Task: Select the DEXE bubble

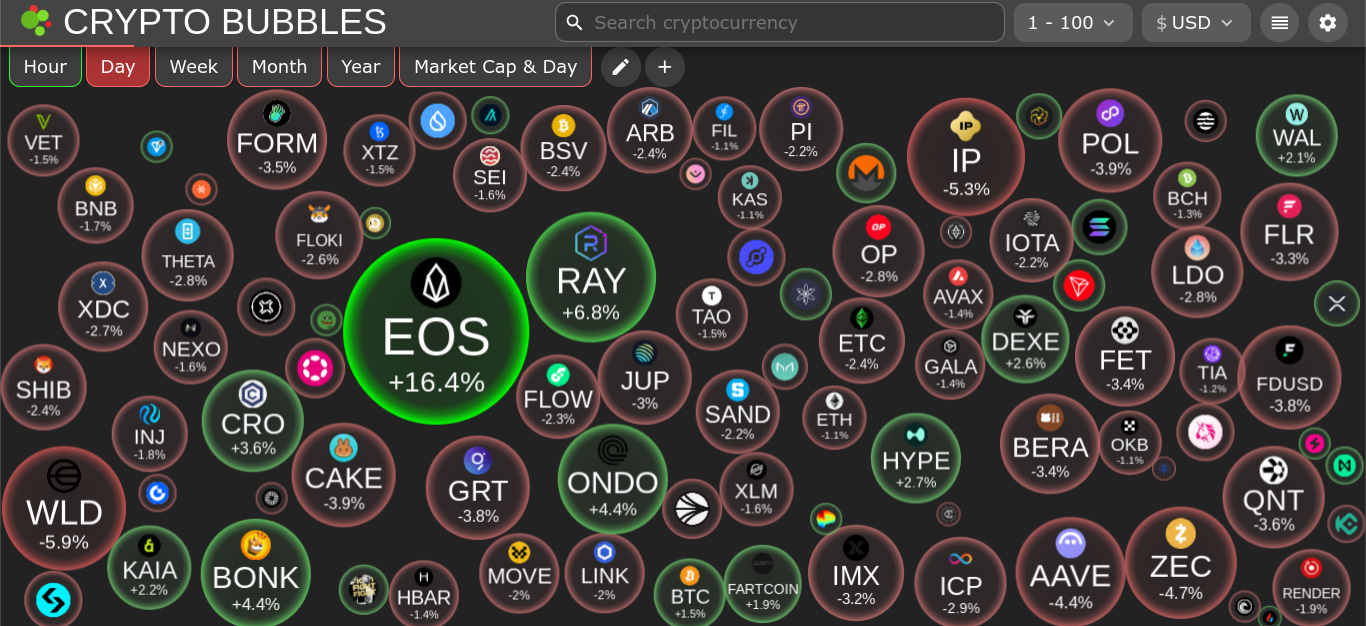Action: tap(1025, 339)
